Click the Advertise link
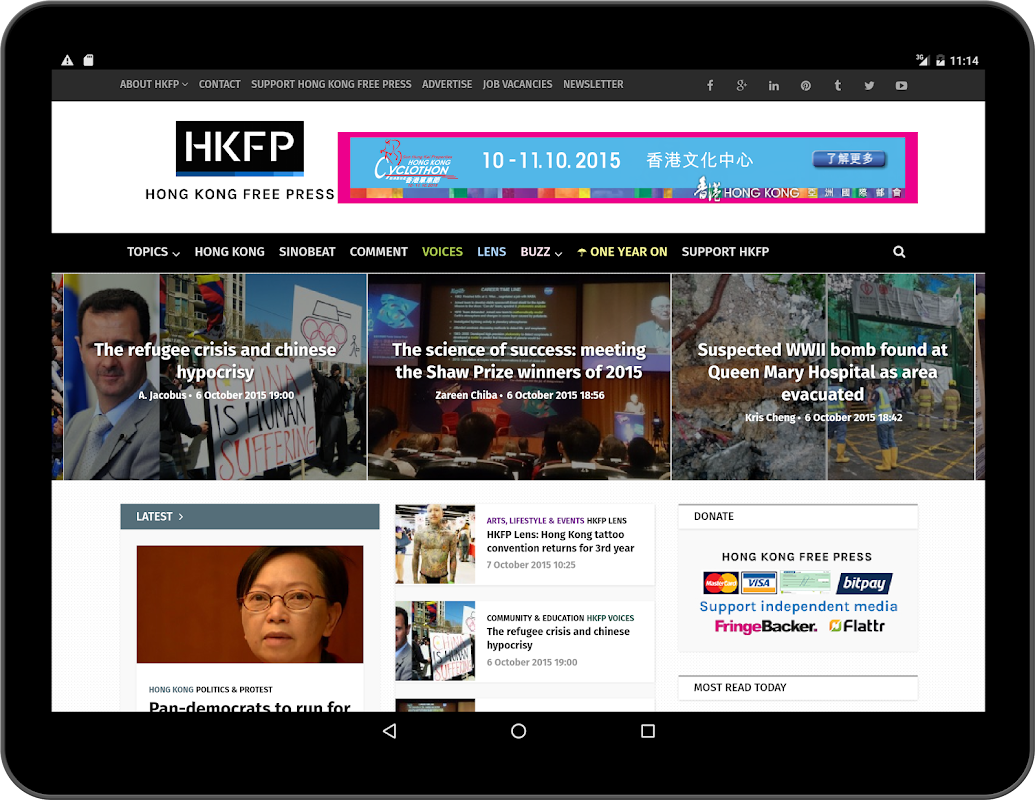 [447, 84]
